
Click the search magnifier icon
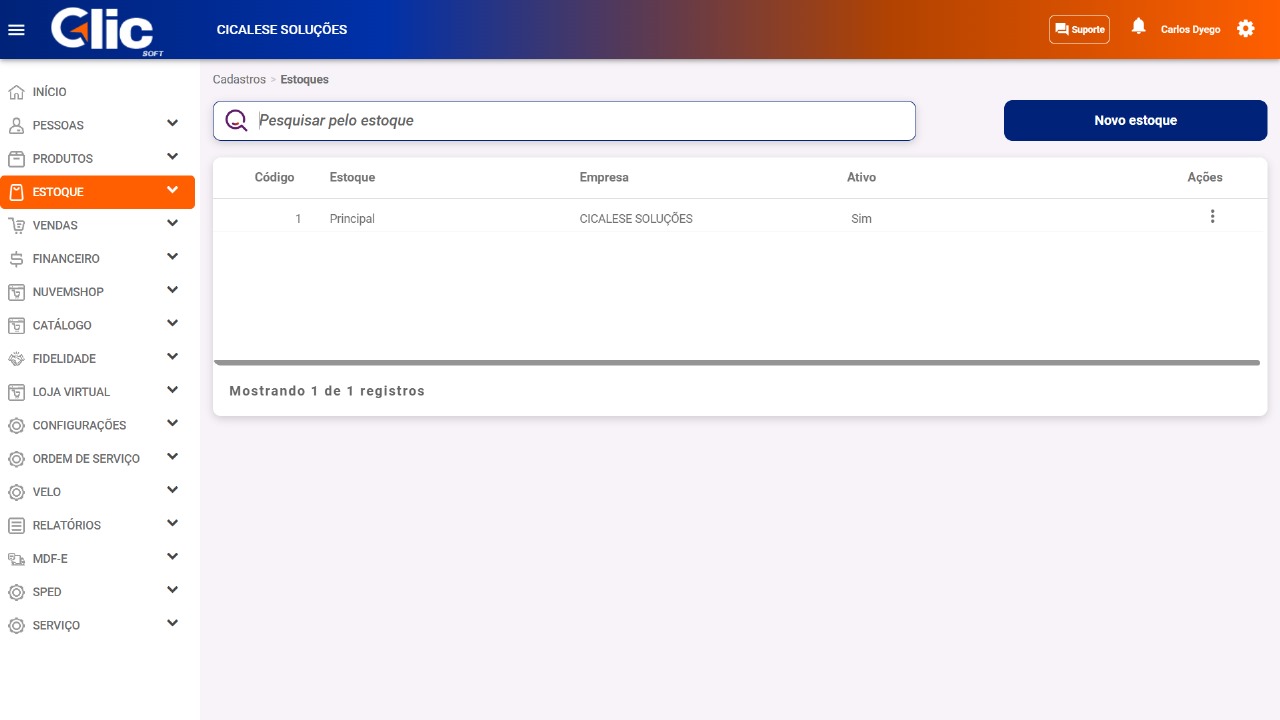[x=236, y=121]
